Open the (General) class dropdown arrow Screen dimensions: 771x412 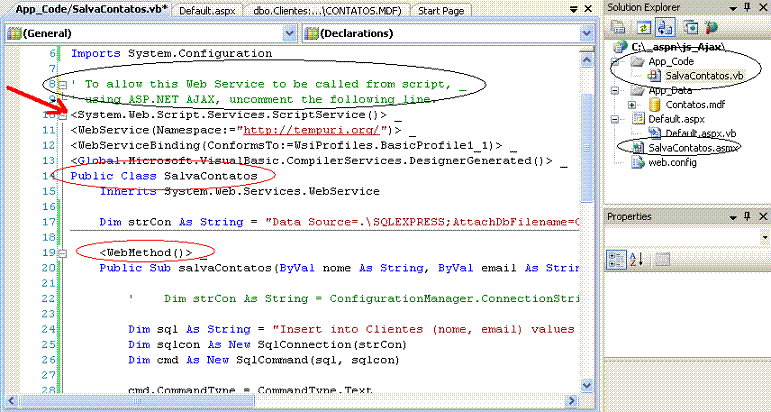pos(290,33)
